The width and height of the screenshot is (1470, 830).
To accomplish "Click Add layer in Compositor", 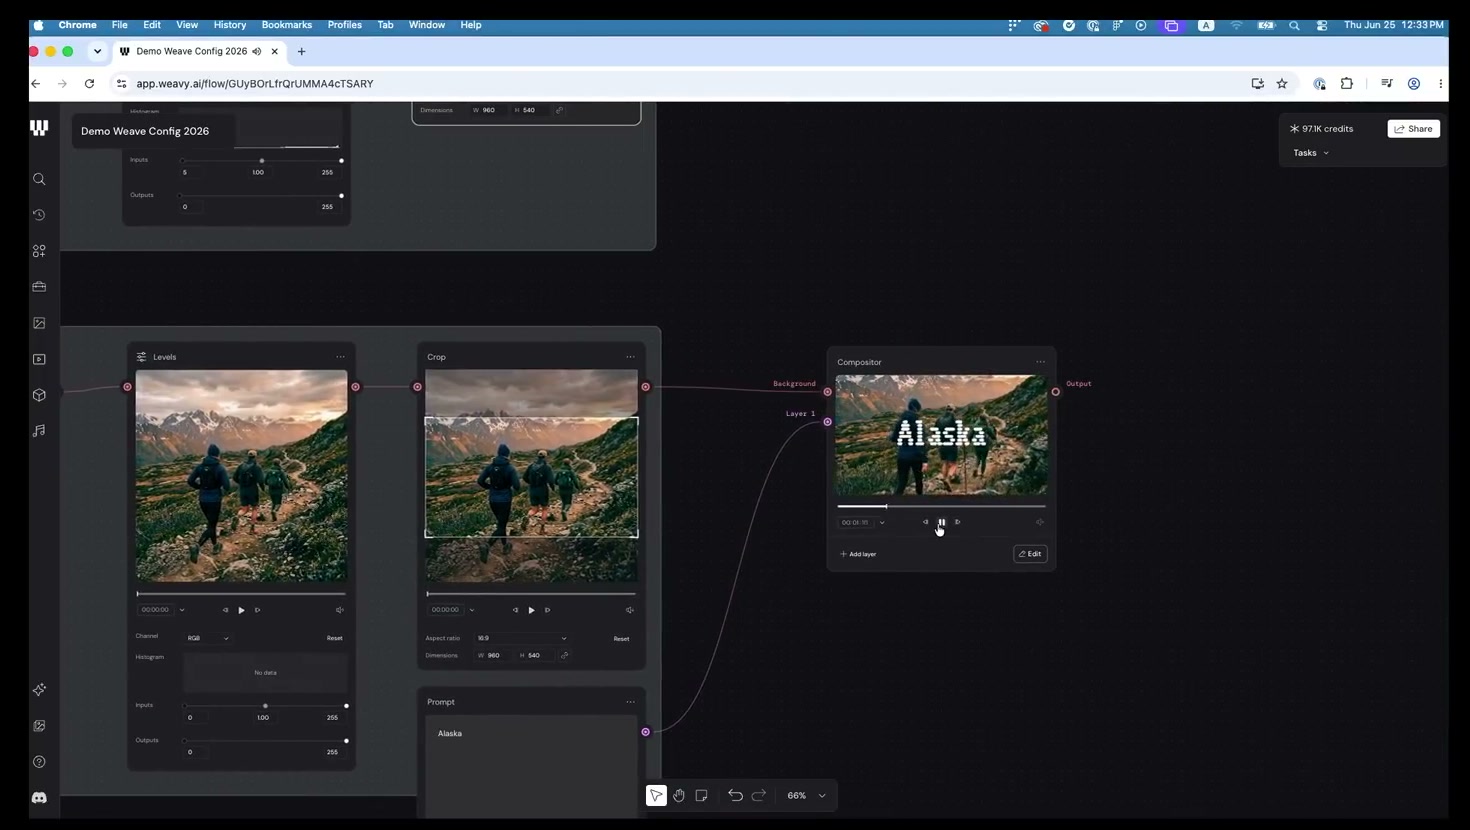I will 858,554.
